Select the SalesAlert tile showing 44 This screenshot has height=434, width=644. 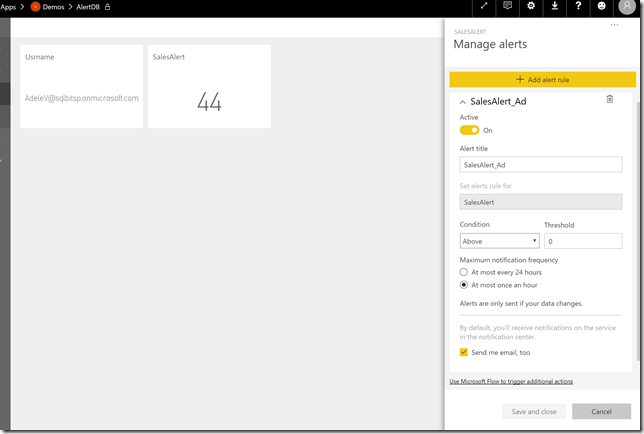tap(209, 86)
